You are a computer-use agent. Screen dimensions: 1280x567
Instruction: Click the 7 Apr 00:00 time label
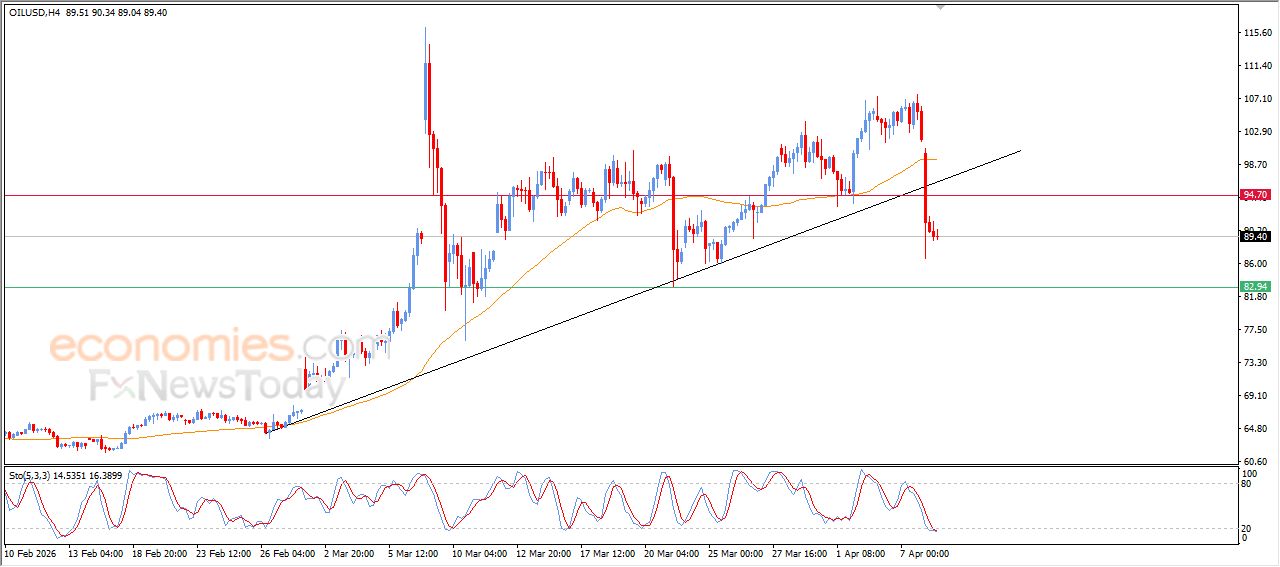tap(923, 552)
